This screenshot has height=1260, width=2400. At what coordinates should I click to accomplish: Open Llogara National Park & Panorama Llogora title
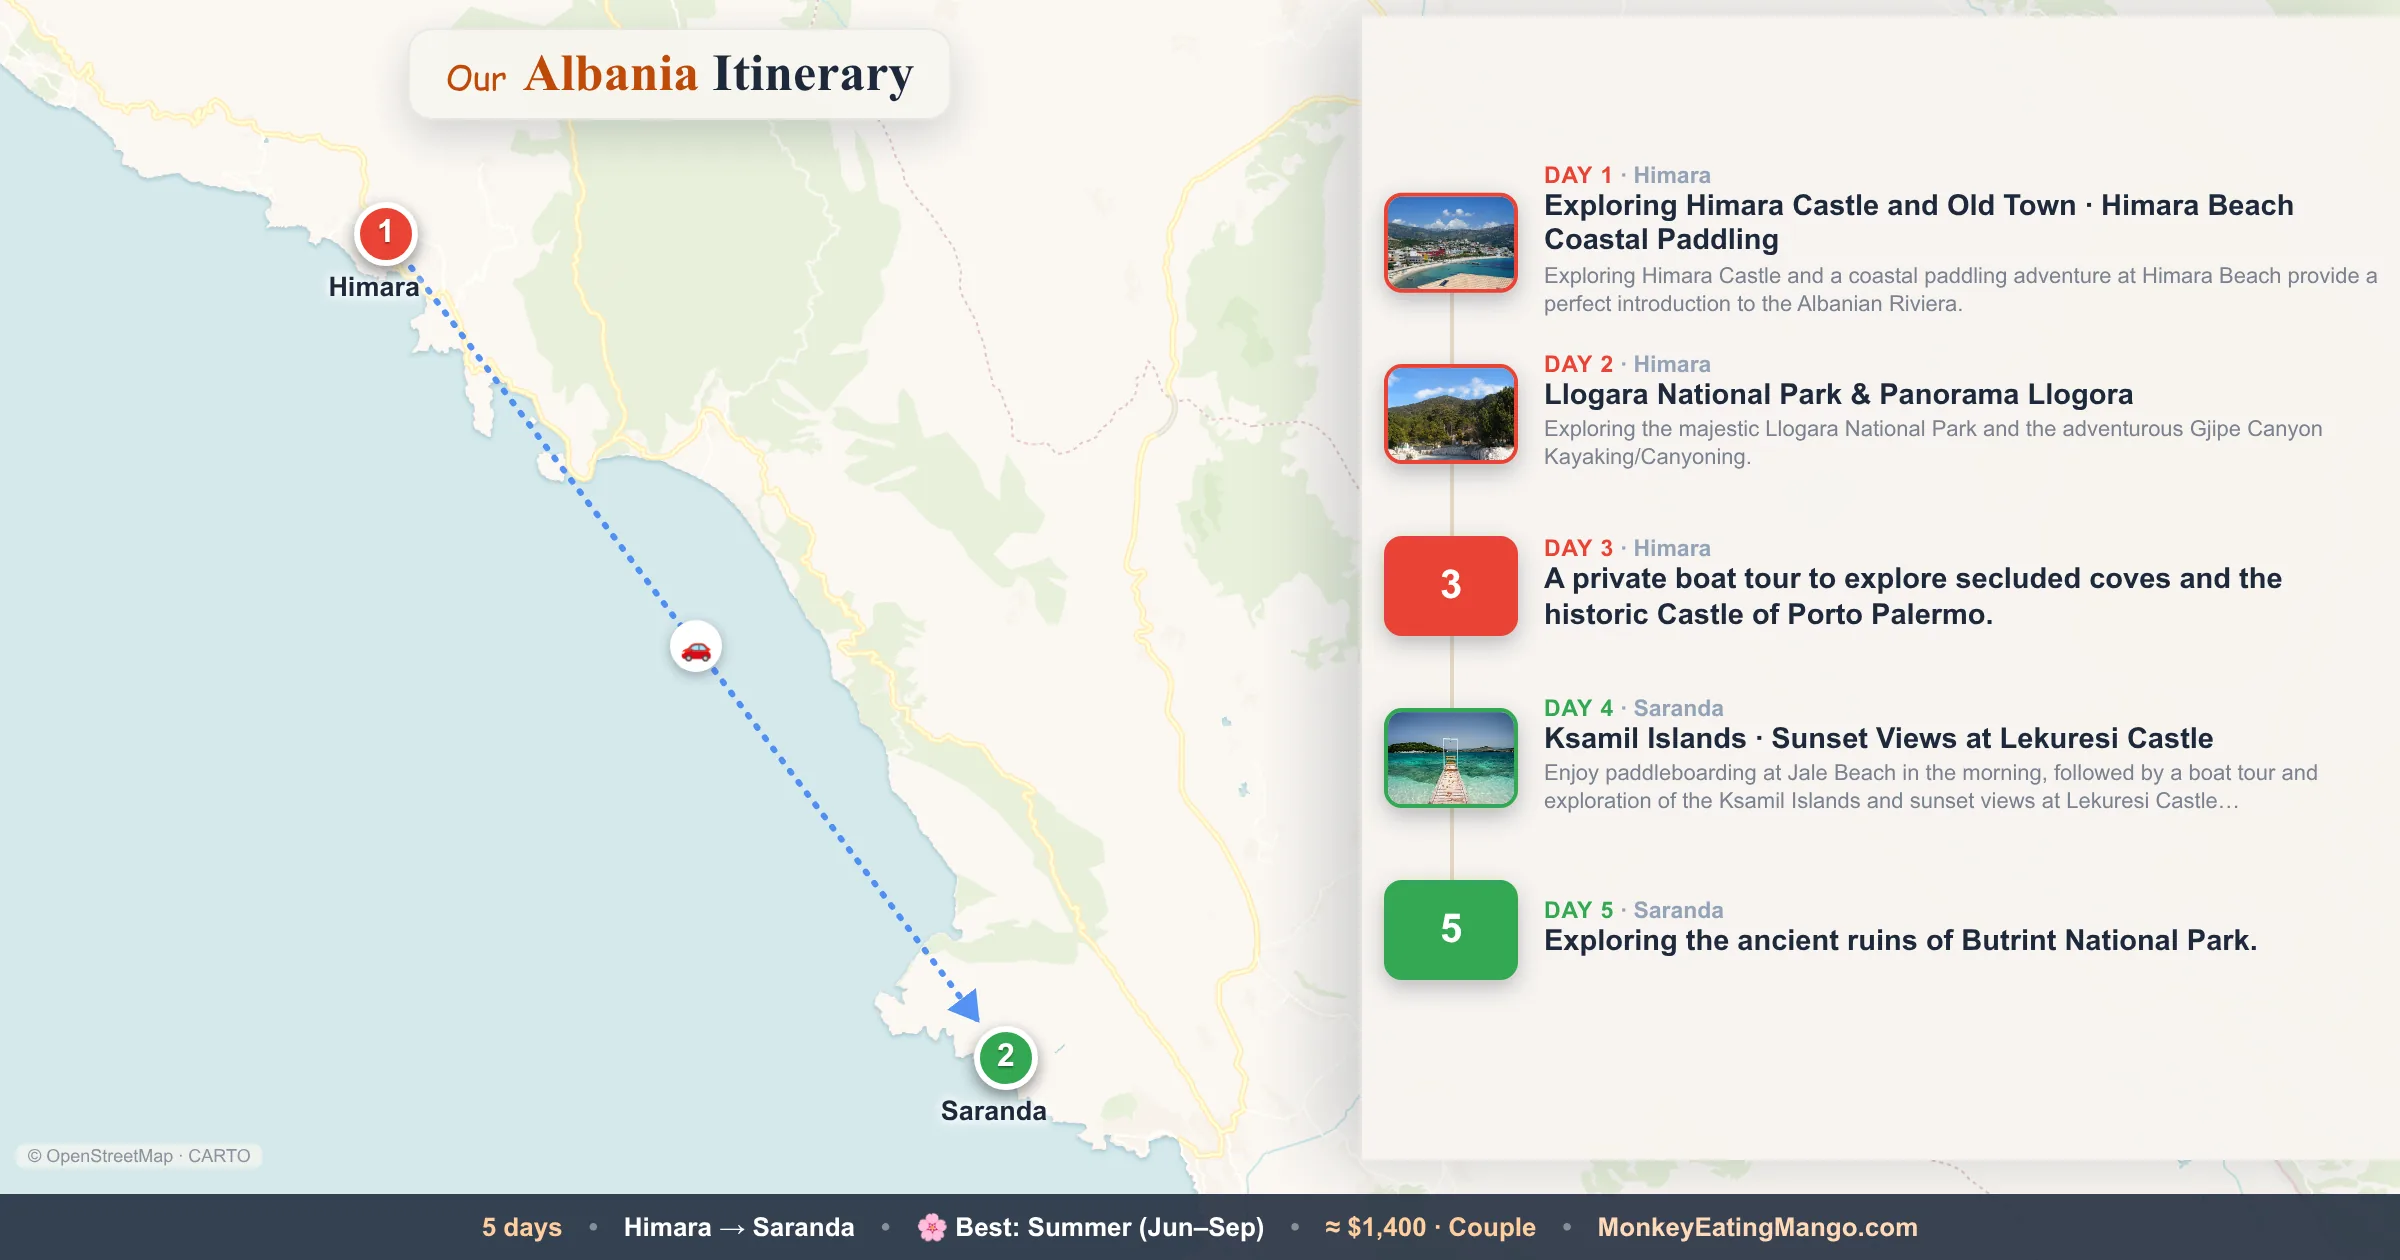click(x=1838, y=394)
